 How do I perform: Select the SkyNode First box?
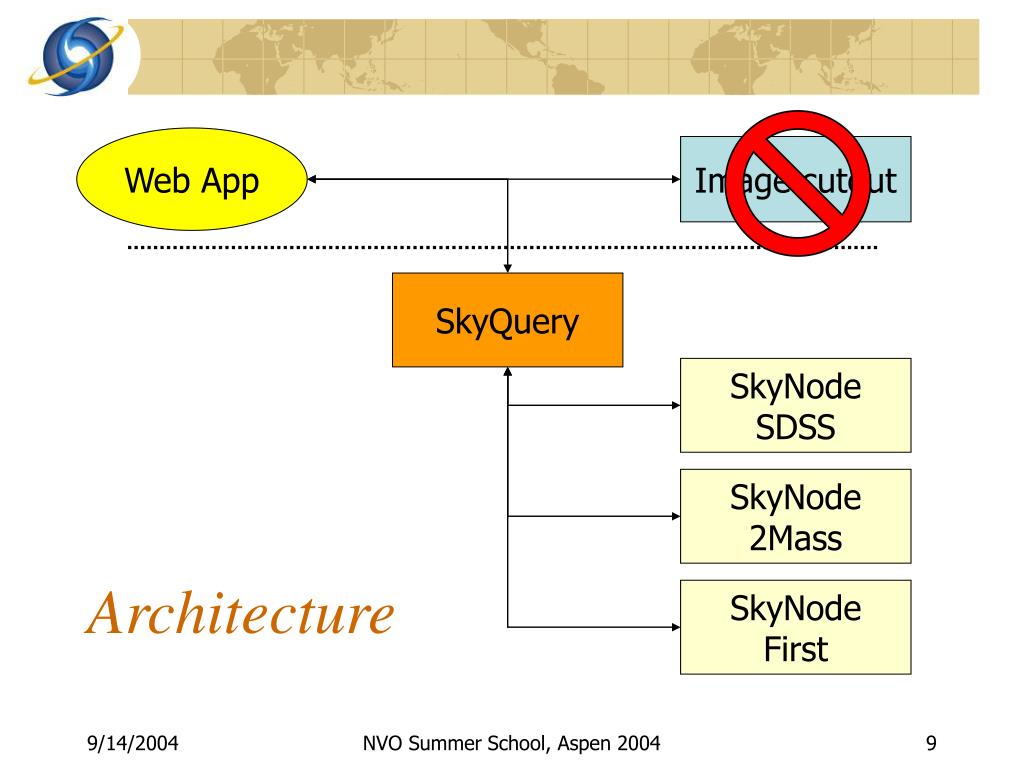coord(795,627)
